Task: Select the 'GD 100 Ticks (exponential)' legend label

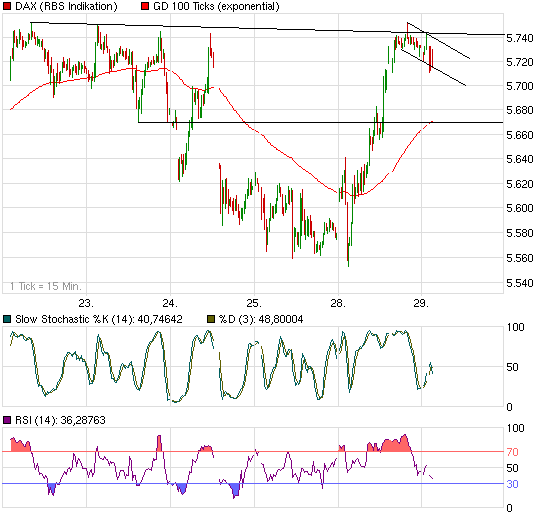Action: tap(216, 6)
